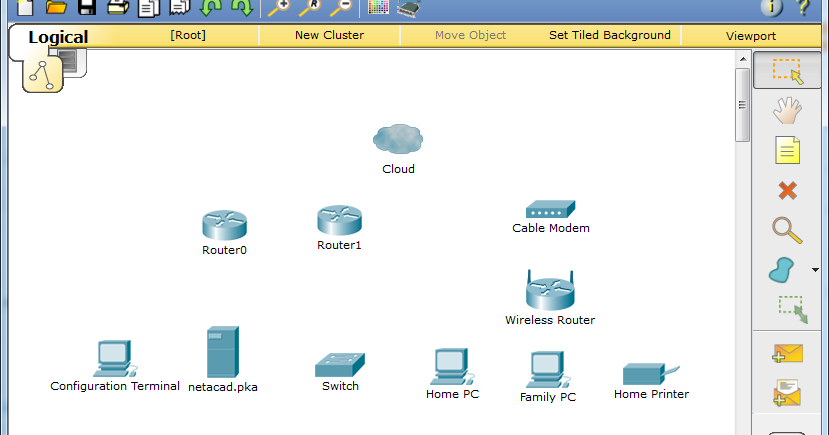
Task: Choose the Inspect magnifier tool
Action: pos(787,230)
